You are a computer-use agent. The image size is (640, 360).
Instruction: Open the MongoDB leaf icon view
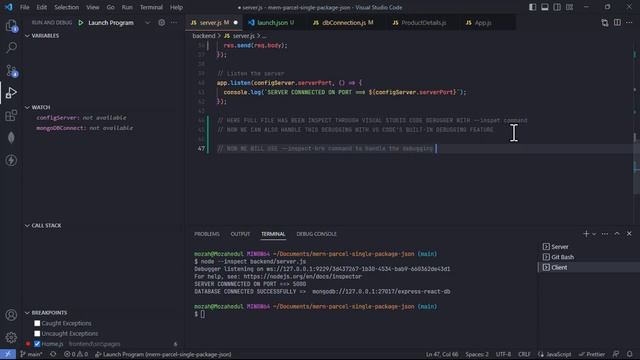[11, 138]
